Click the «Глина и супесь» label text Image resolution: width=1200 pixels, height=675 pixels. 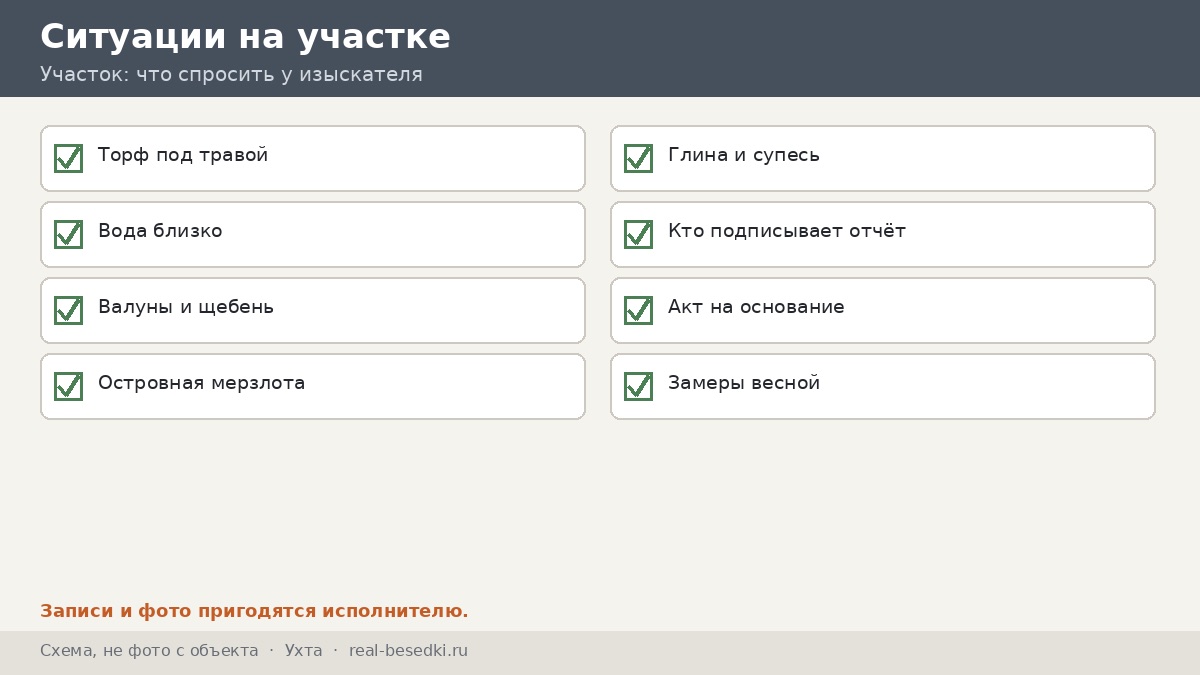coord(744,156)
